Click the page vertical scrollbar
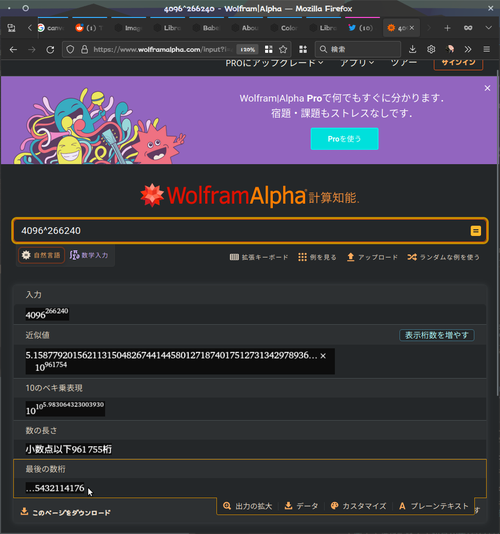 tap(498, 232)
